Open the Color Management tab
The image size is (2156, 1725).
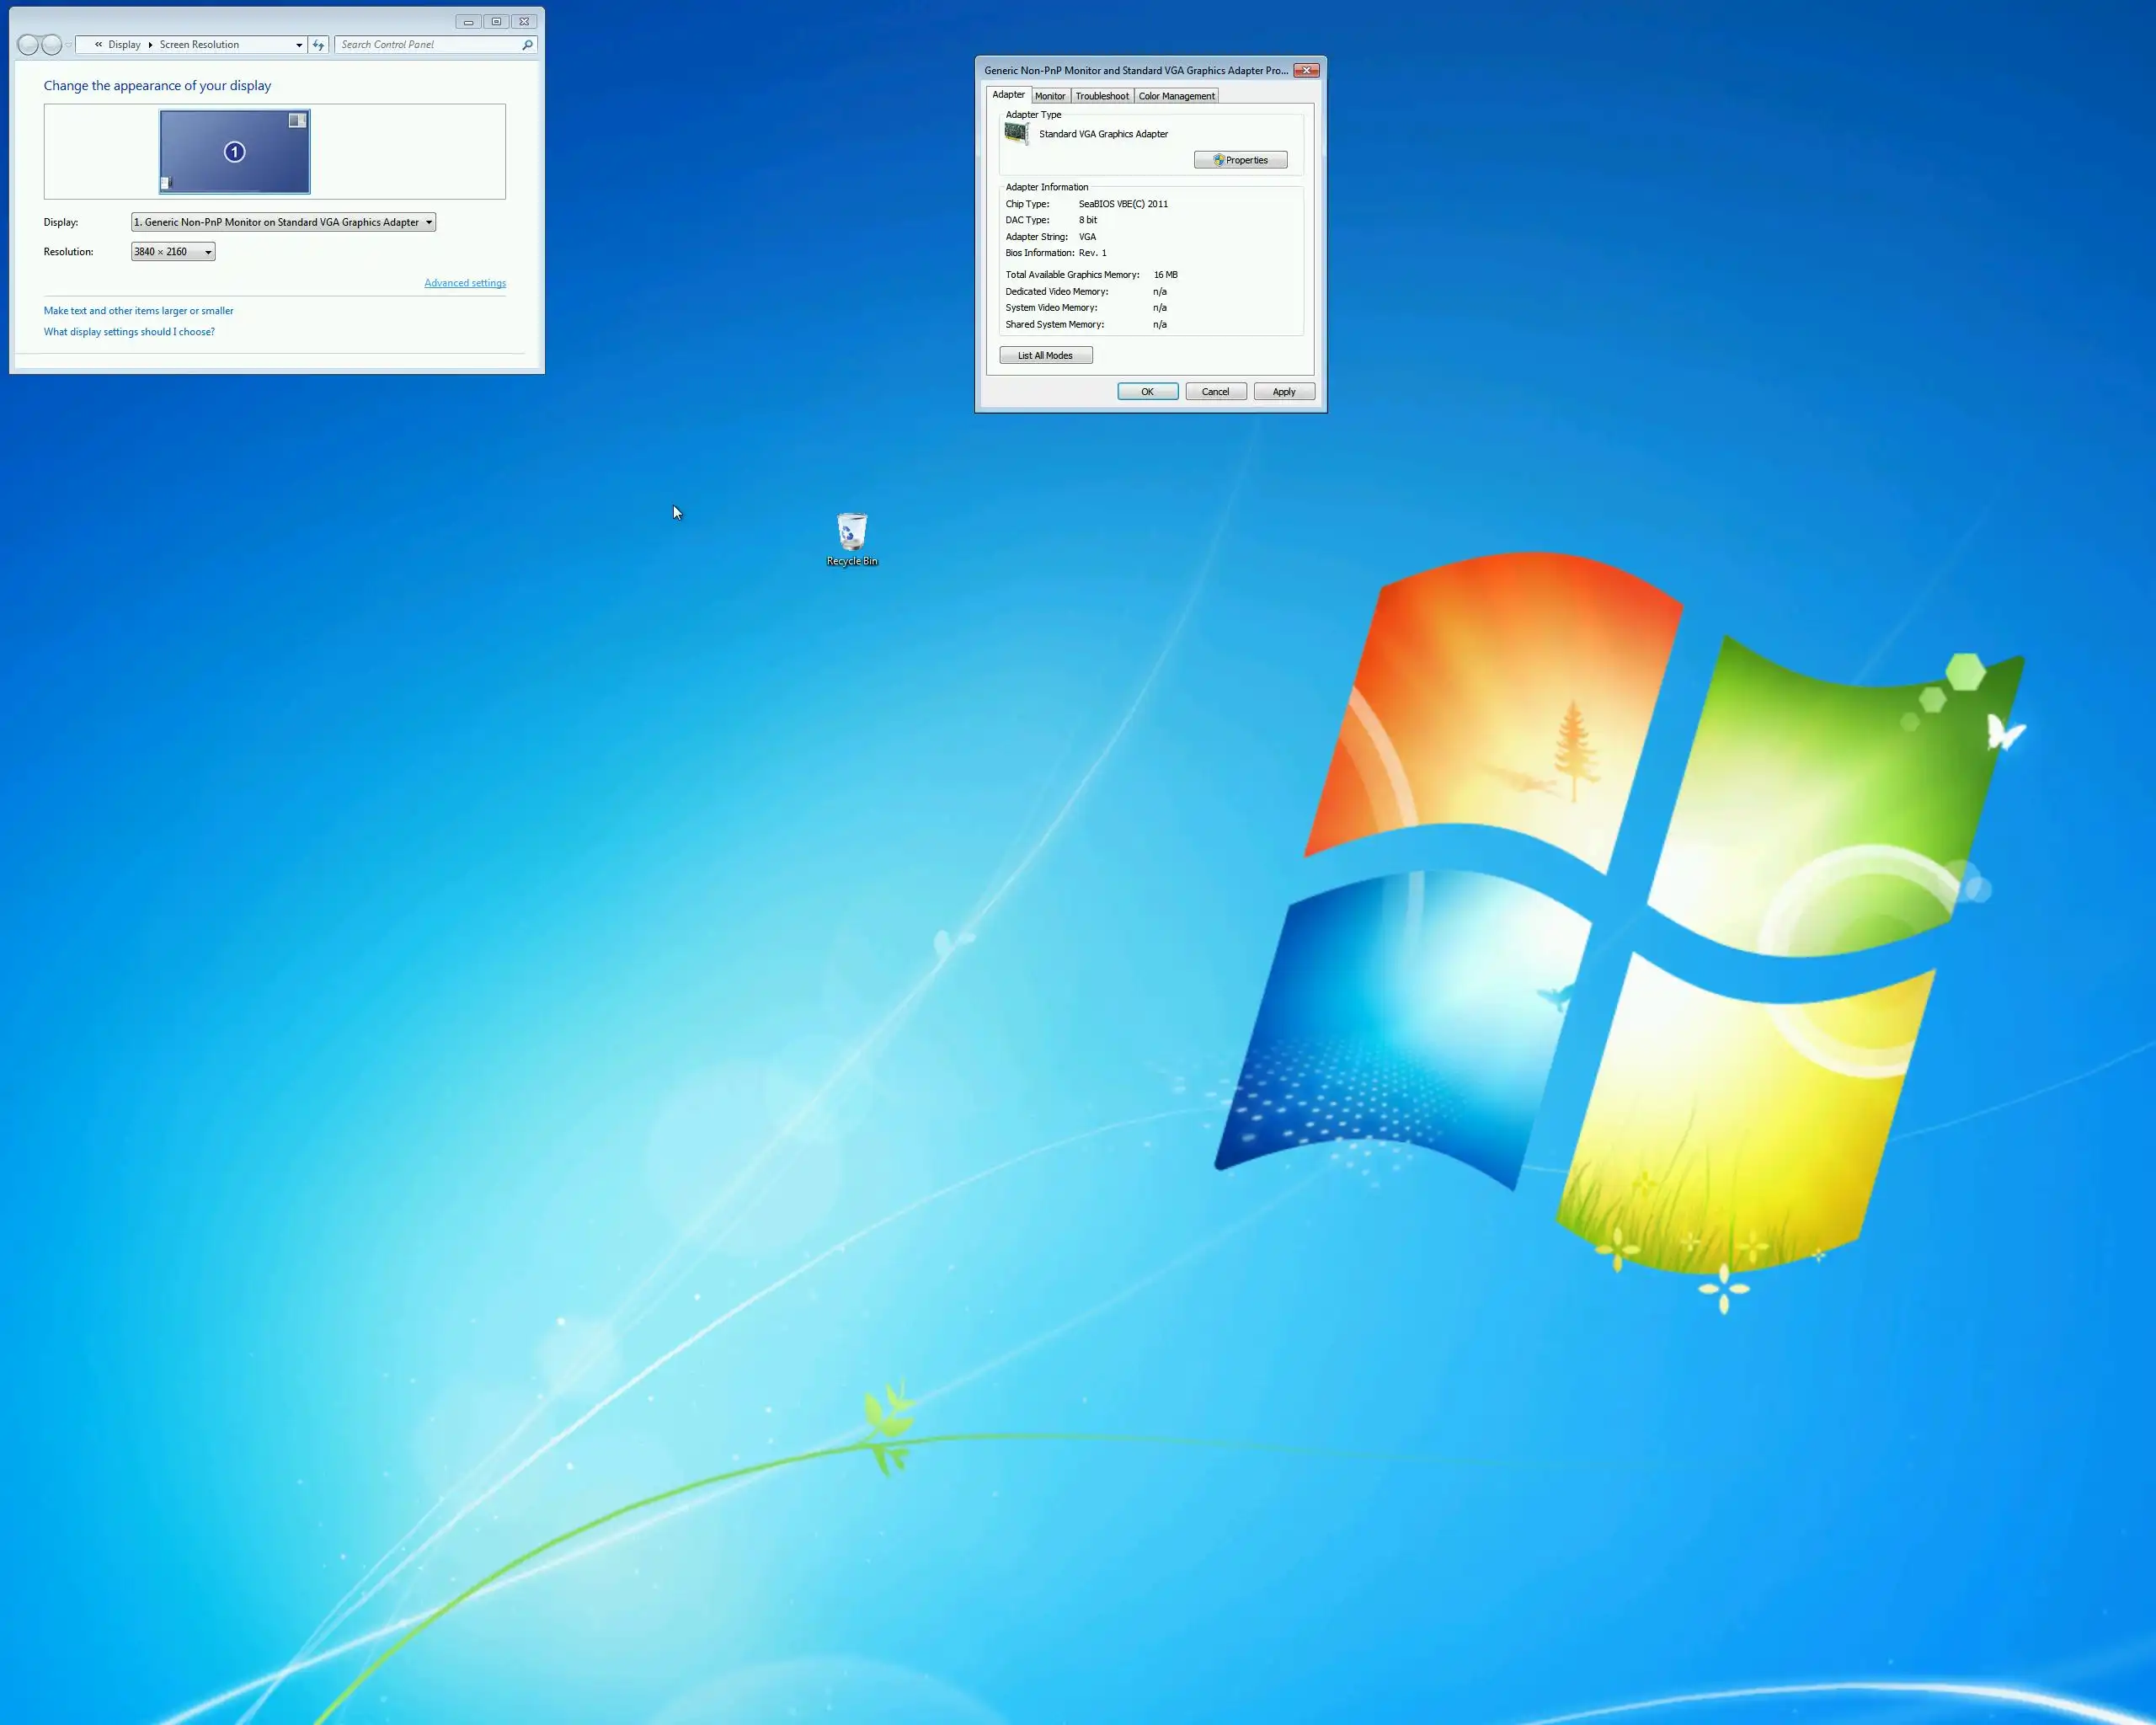(x=1176, y=96)
